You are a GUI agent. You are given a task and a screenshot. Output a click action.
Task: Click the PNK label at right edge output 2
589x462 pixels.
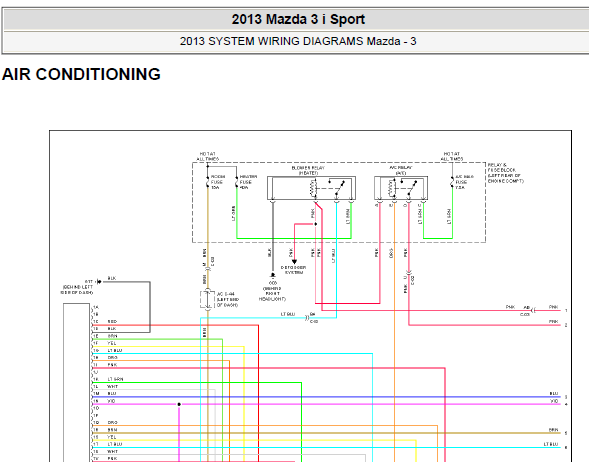pos(553,322)
